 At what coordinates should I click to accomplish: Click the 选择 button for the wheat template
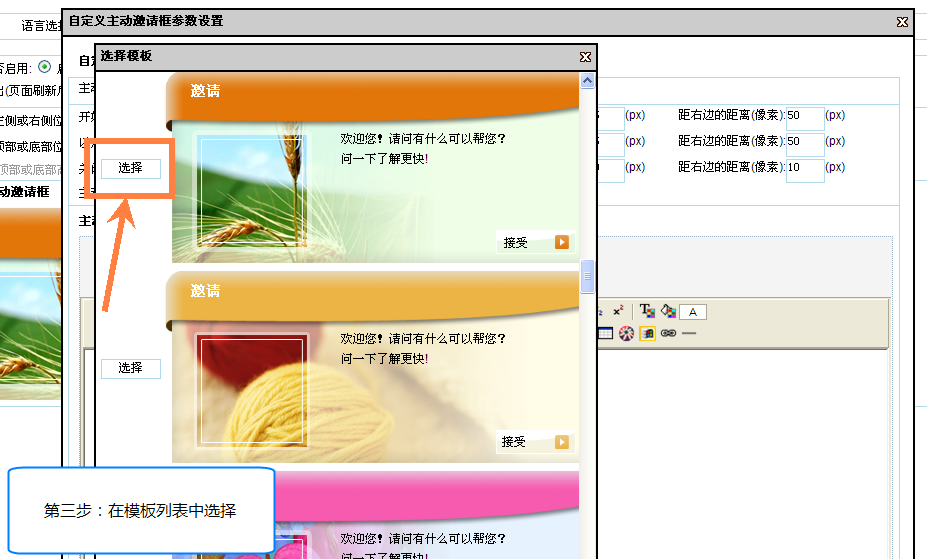[x=130, y=168]
